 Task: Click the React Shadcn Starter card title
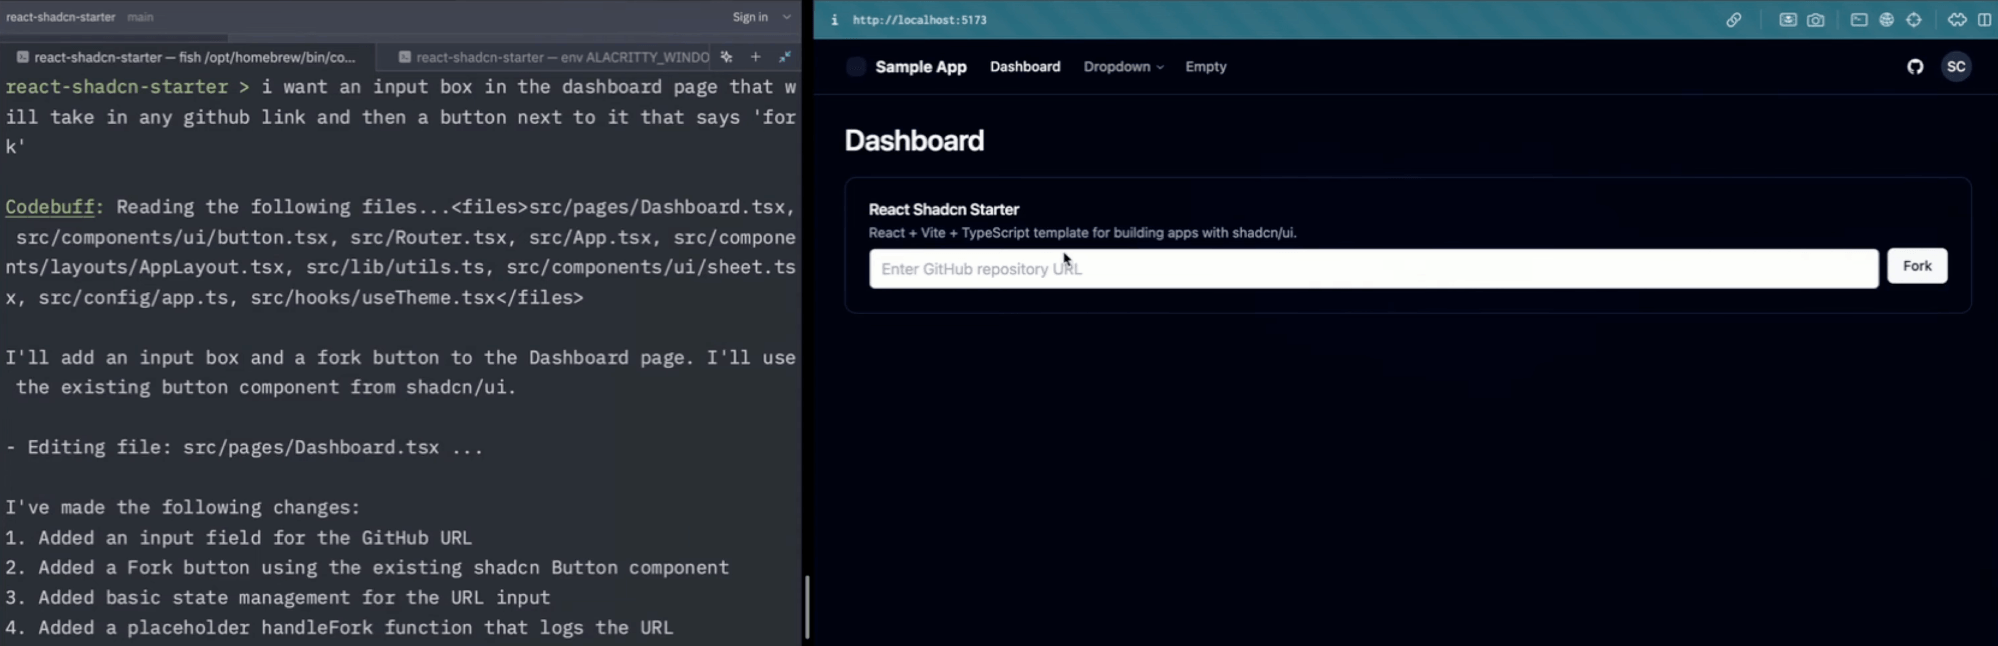pos(944,209)
